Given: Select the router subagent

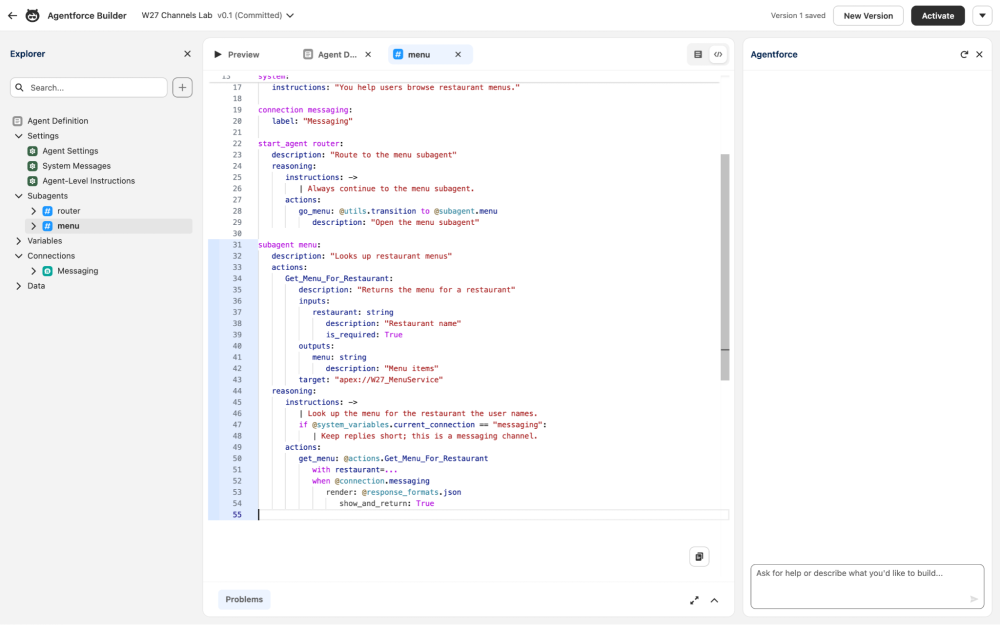Looking at the screenshot, I should coord(69,211).
